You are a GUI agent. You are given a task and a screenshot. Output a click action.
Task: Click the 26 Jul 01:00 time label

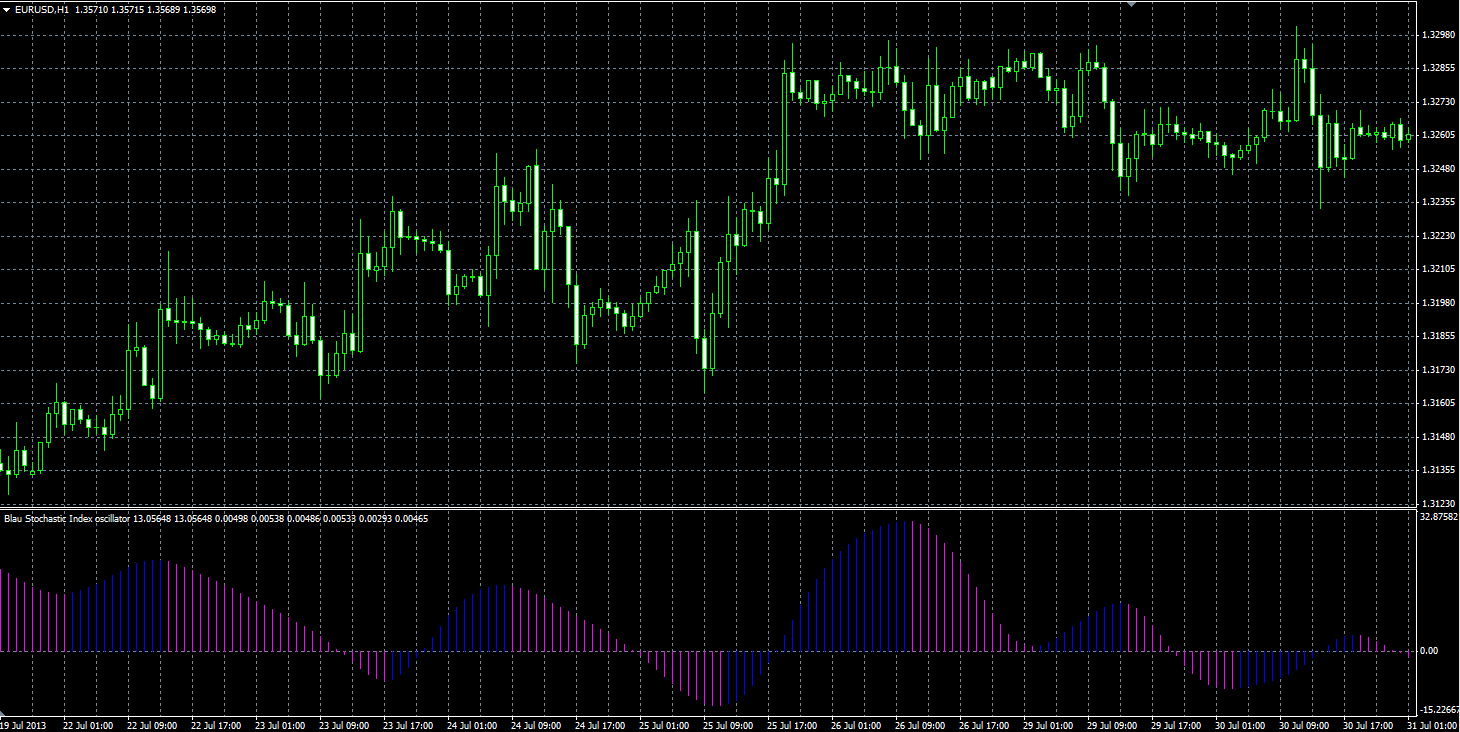click(x=856, y=725)
